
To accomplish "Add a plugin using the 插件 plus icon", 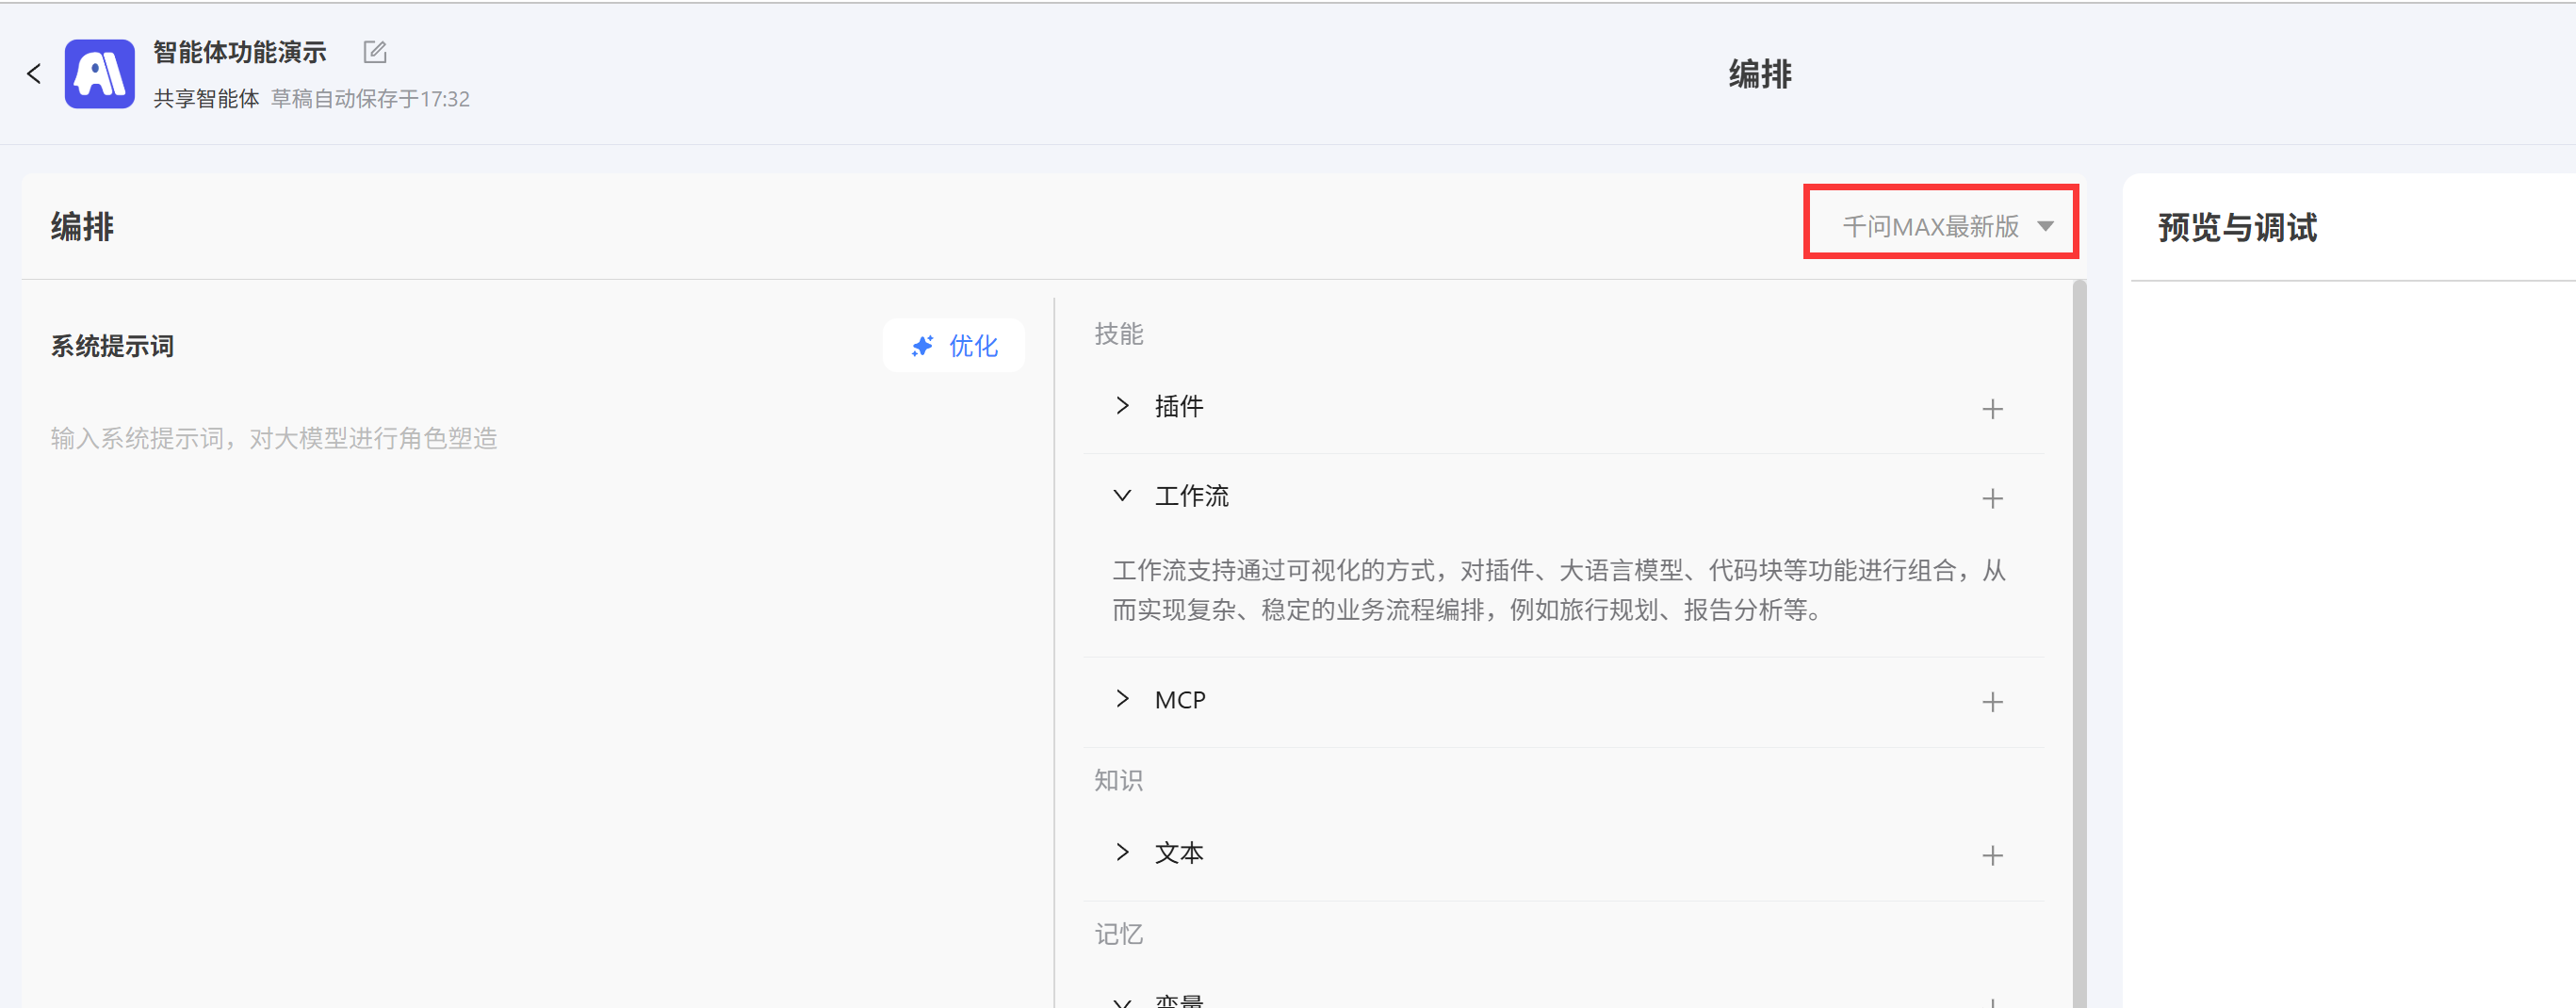I will (x=1994, y=408).
